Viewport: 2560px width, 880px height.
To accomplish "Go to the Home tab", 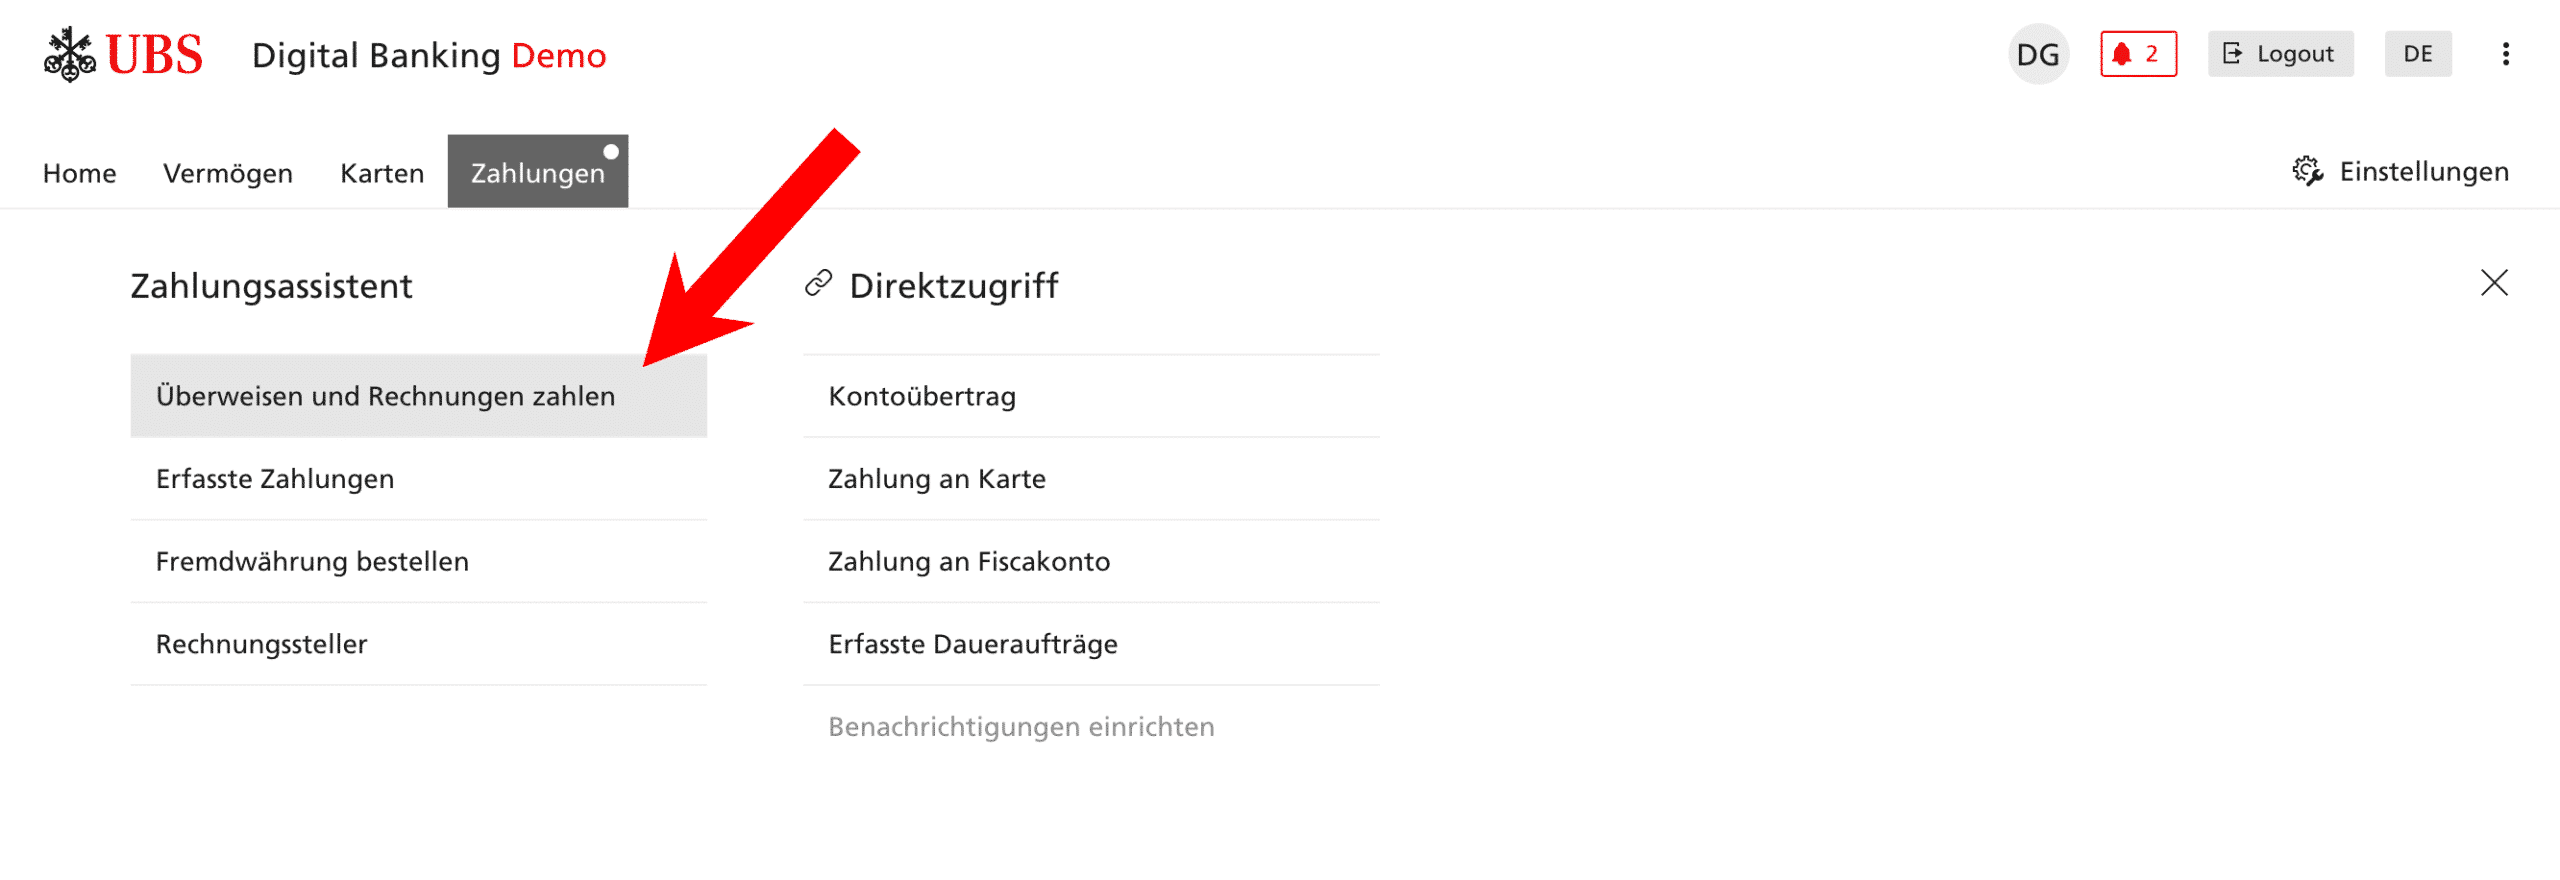I will 80,173.
